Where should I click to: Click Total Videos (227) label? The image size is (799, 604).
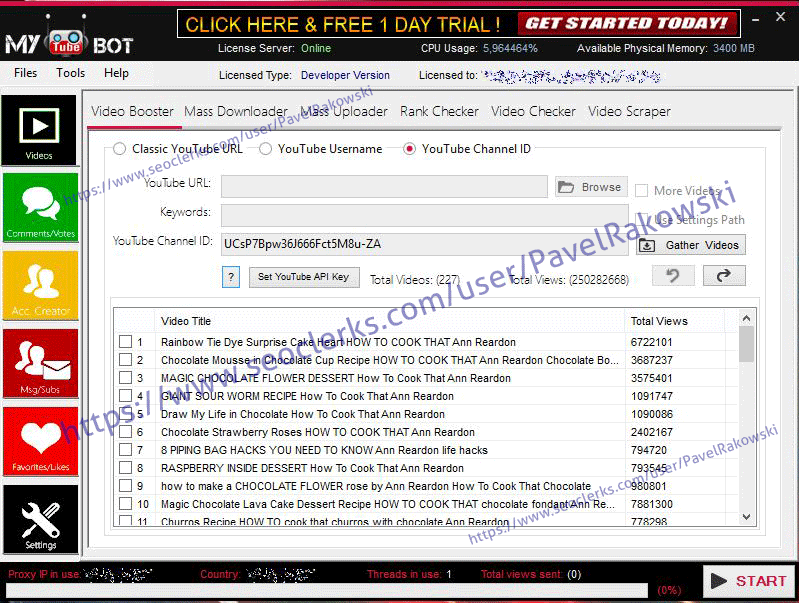pyautogui.click(x=415, y=280)
